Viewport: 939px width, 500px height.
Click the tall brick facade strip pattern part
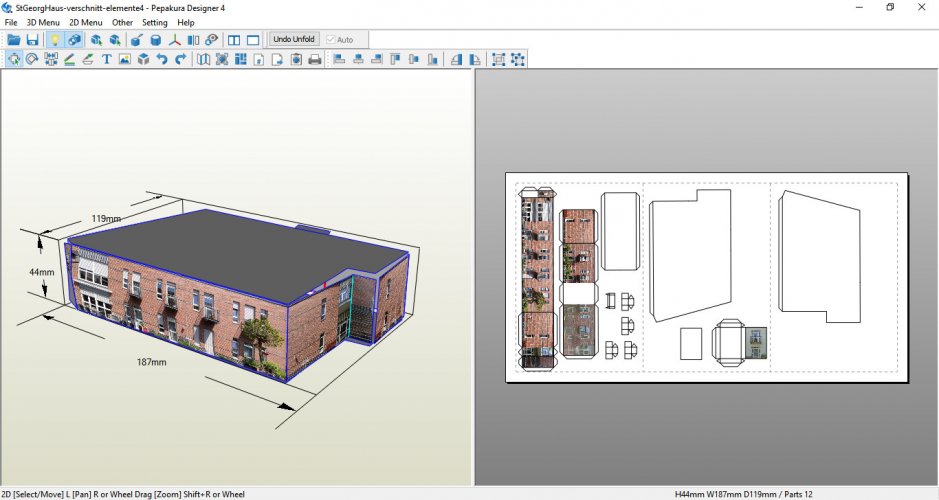537,279
